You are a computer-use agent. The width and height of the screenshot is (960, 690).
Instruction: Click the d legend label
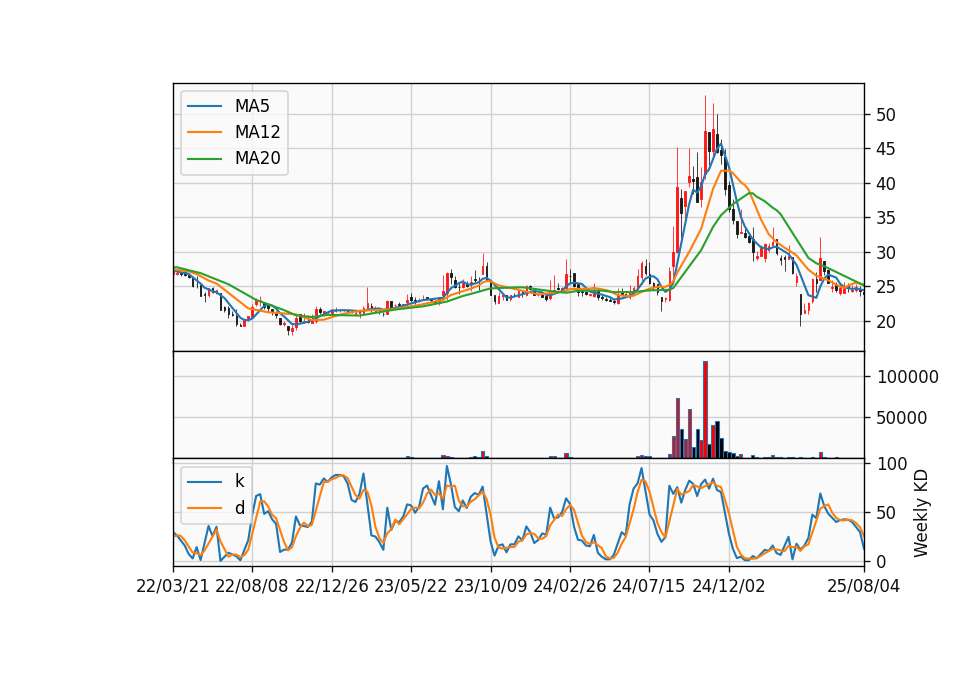coord(240,508)
